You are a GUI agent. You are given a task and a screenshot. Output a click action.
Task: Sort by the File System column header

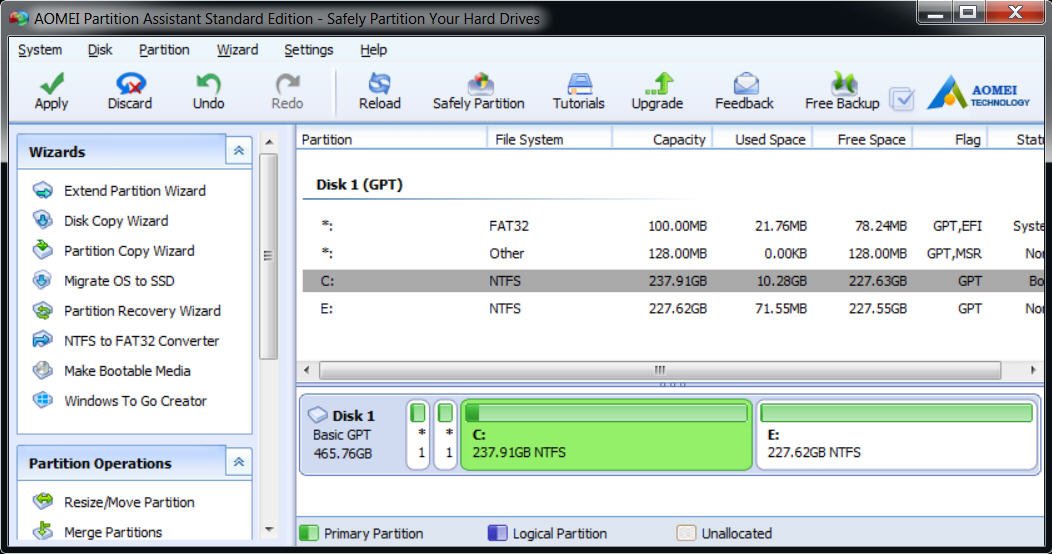[x=549, y=139]
